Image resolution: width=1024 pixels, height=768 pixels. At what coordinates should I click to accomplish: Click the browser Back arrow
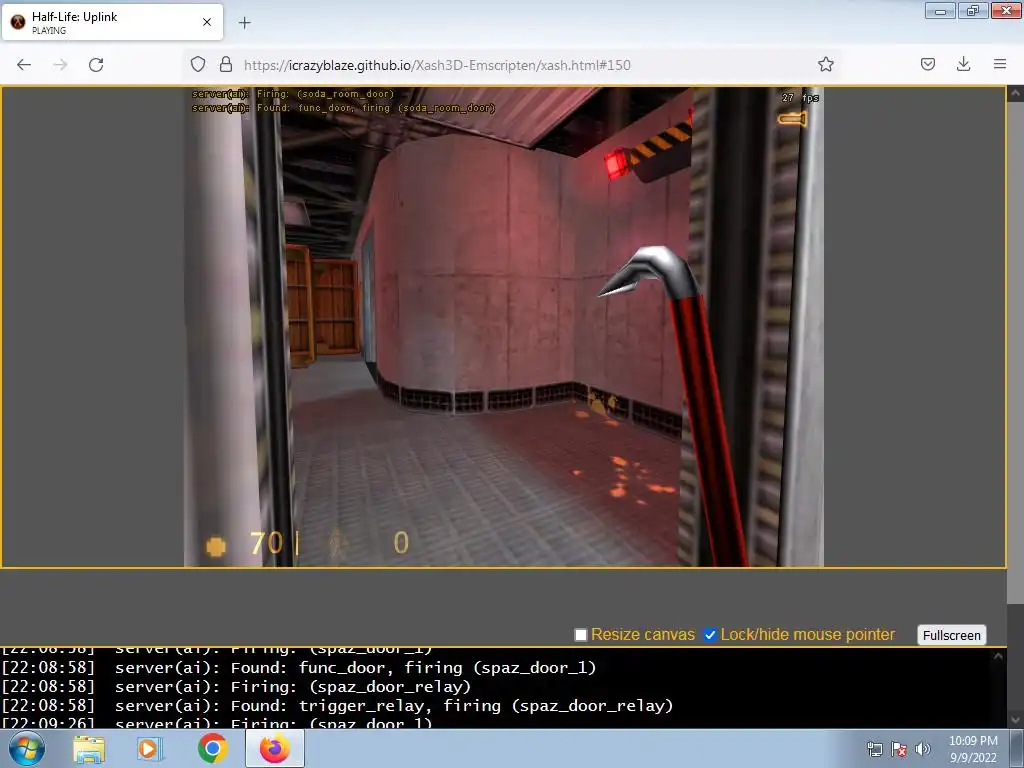point(24,65)
